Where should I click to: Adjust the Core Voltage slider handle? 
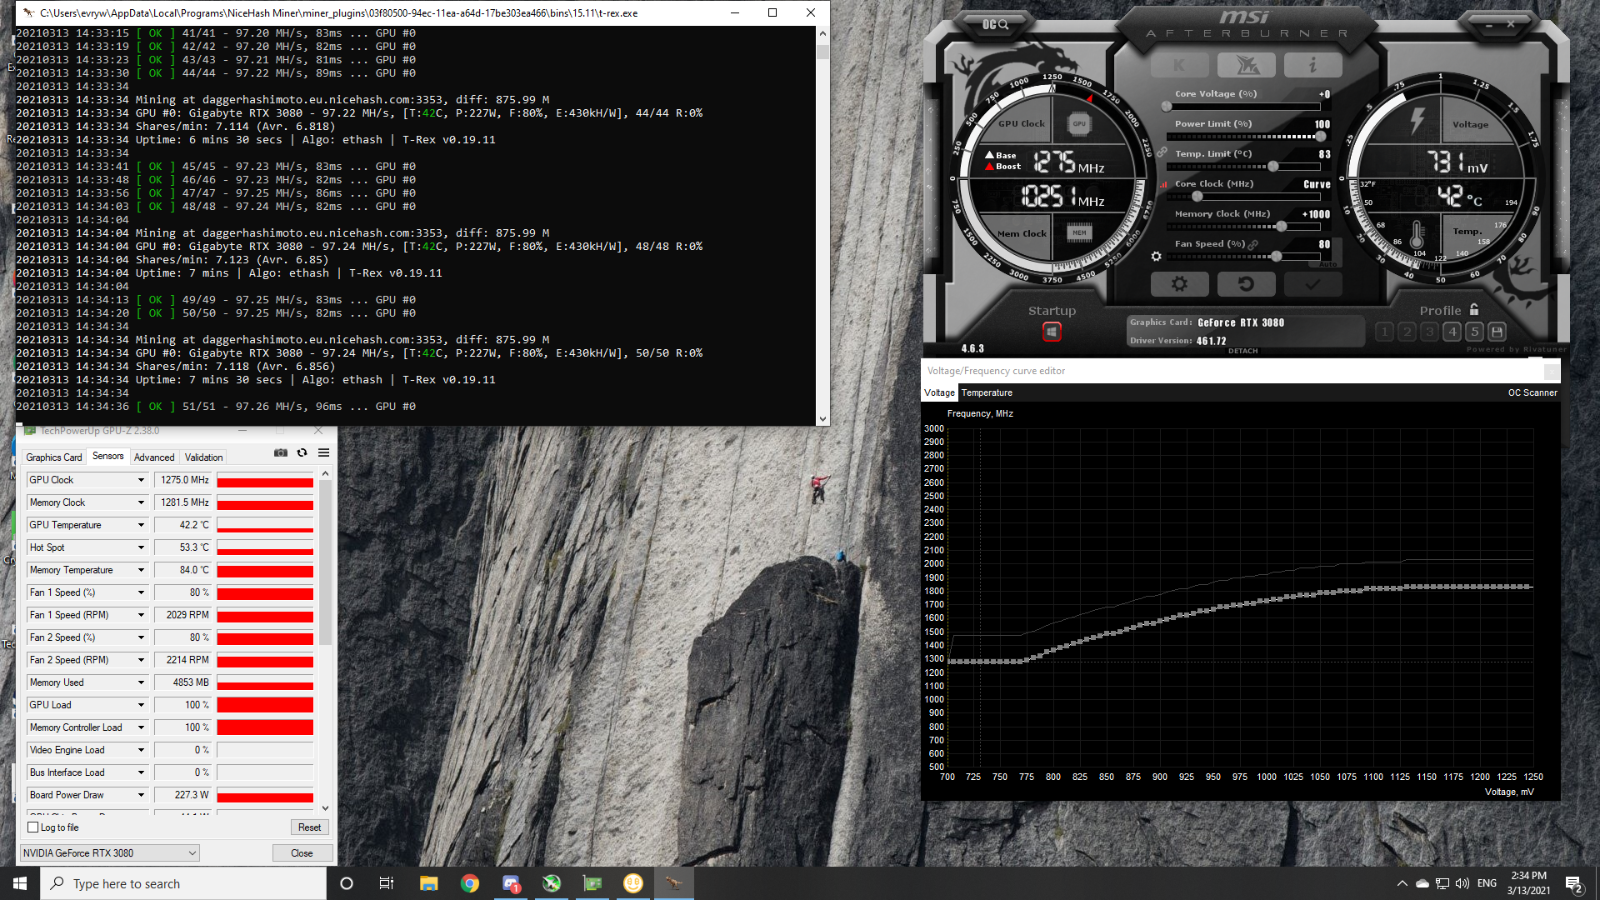pos(1166,106)
